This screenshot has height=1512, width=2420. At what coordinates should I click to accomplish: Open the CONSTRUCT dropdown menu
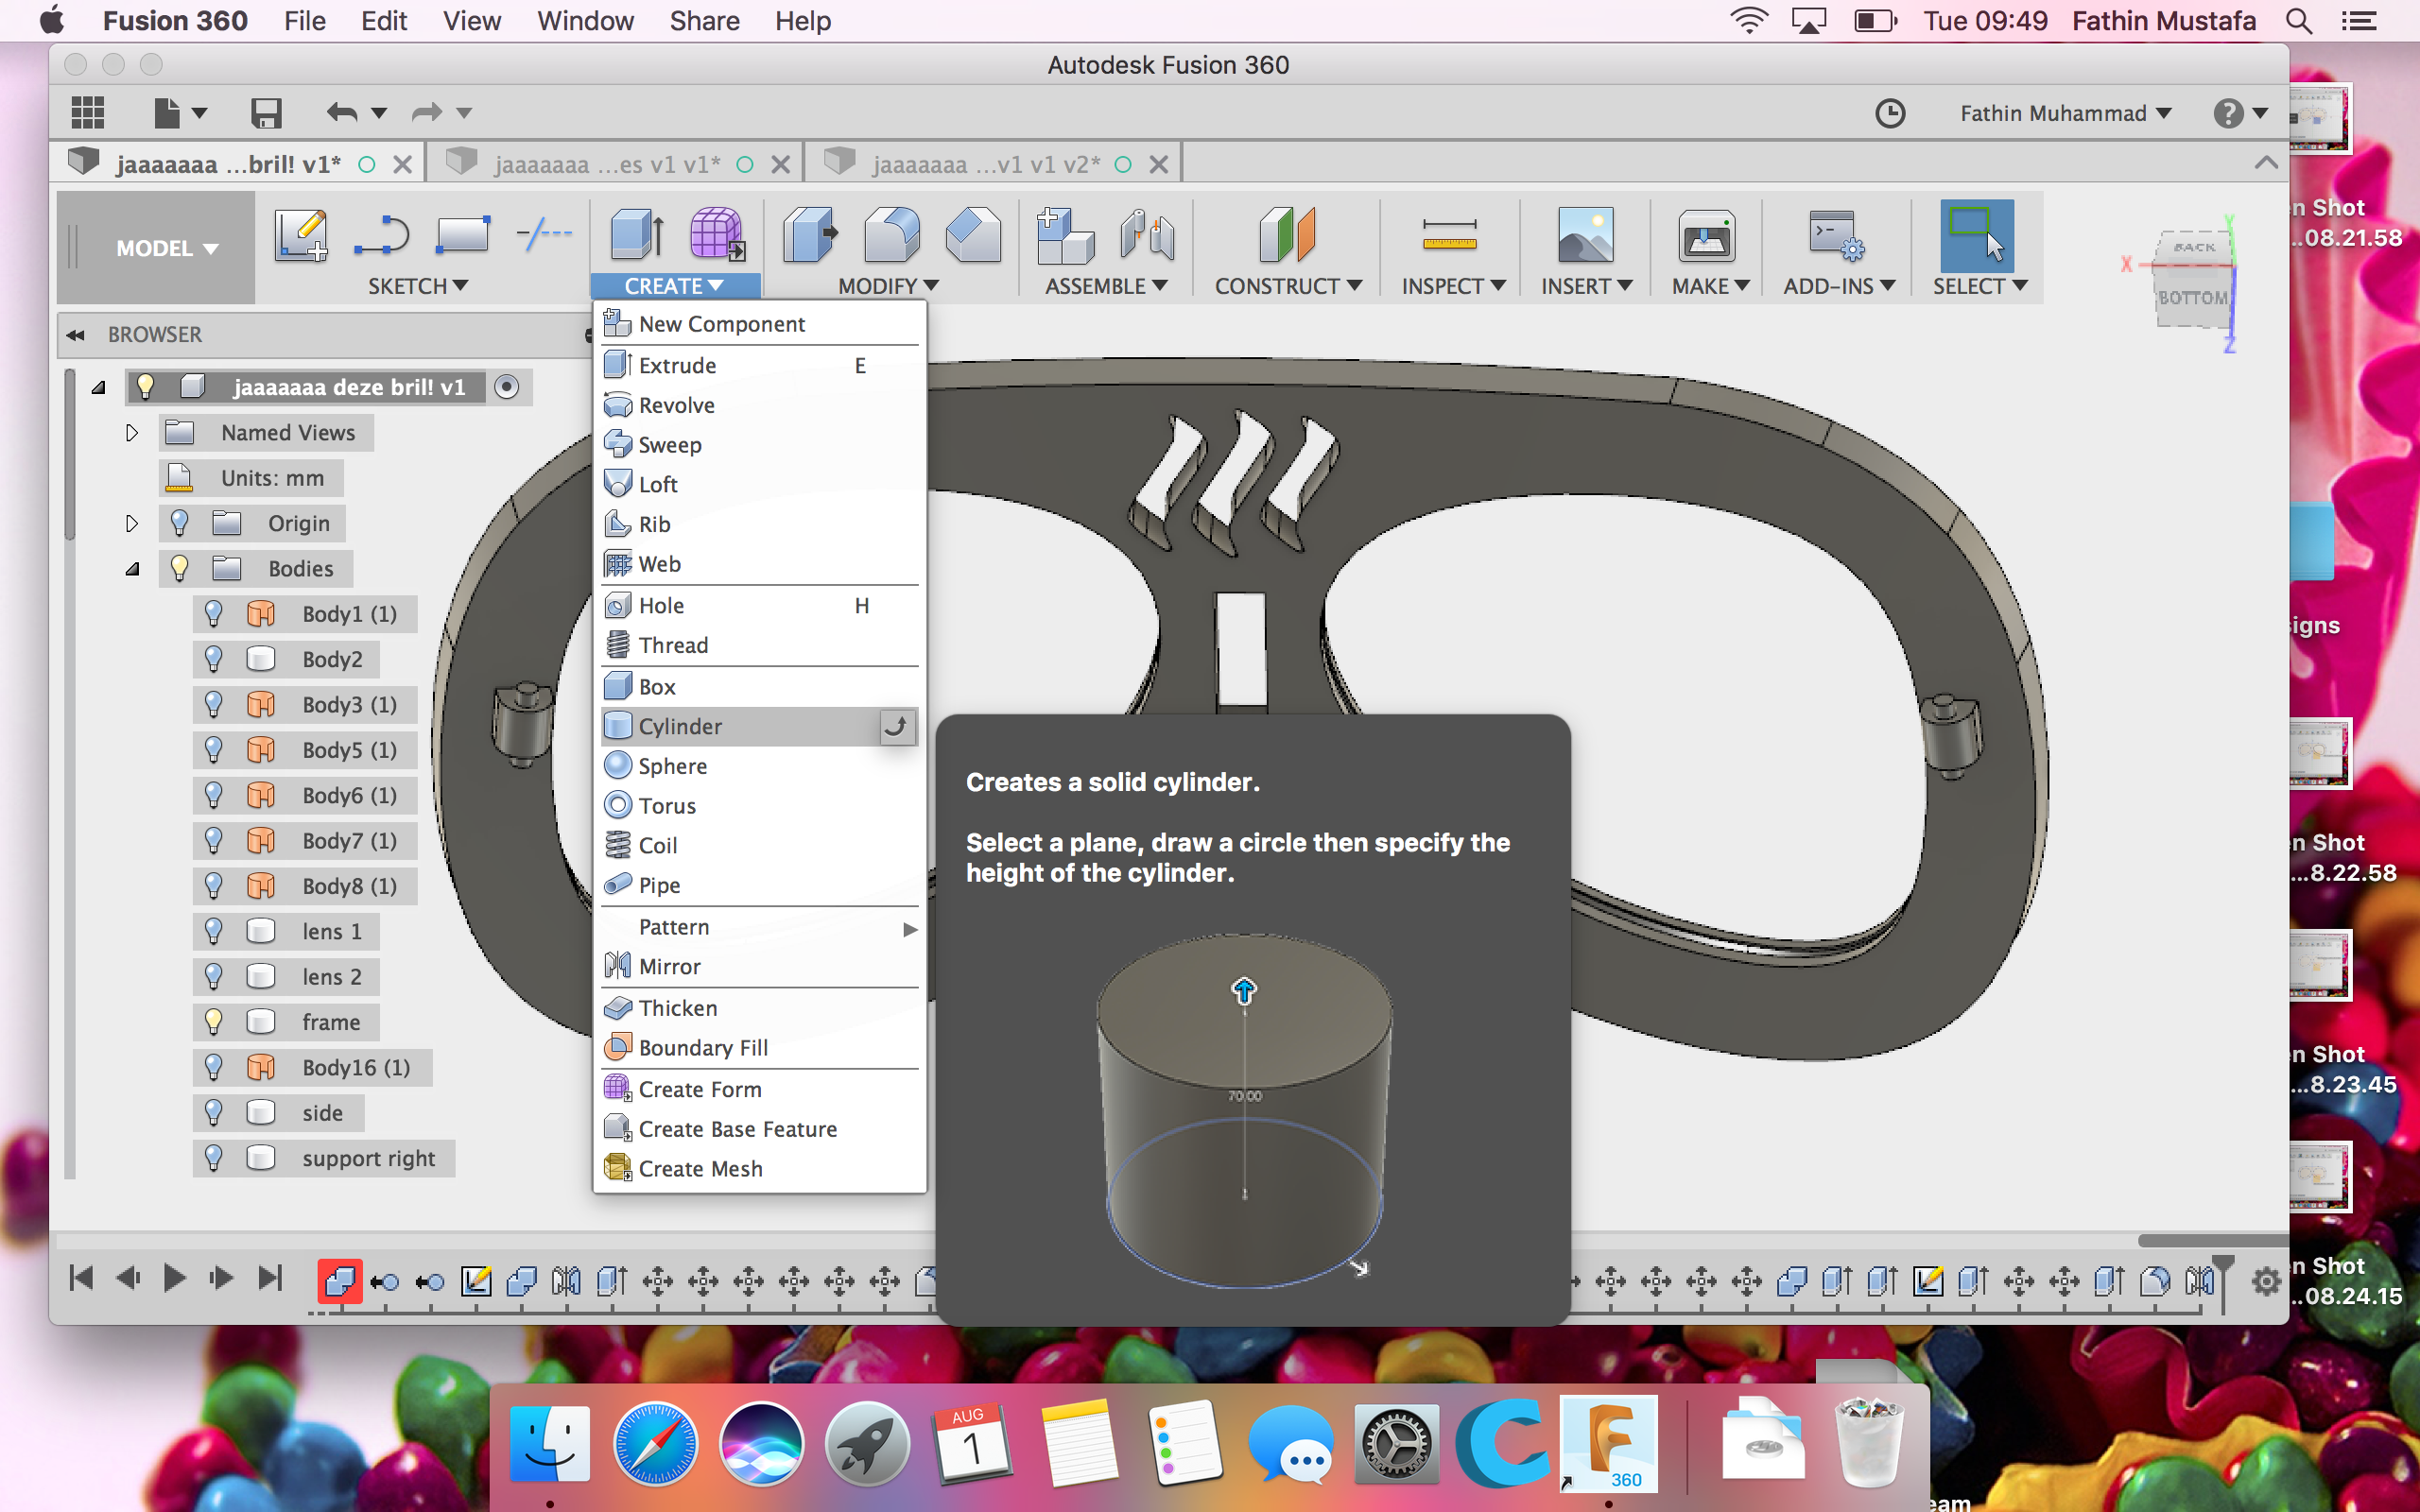coord(1288,286)
